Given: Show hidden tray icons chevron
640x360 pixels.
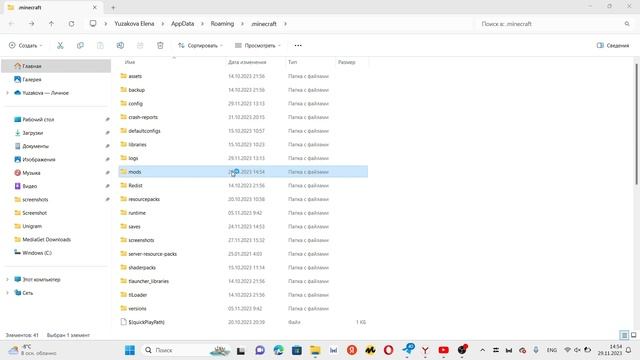Looking at the screenshot, I should pyautogui.click(x=482, y=350).
